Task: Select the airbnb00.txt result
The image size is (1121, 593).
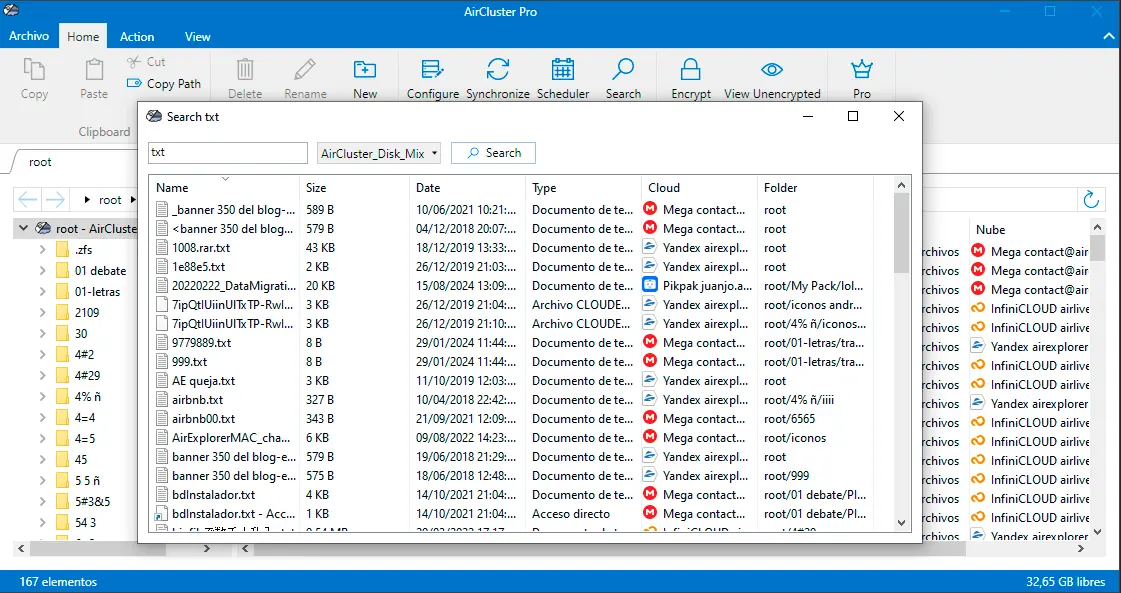Action: [x=204, y=418]
